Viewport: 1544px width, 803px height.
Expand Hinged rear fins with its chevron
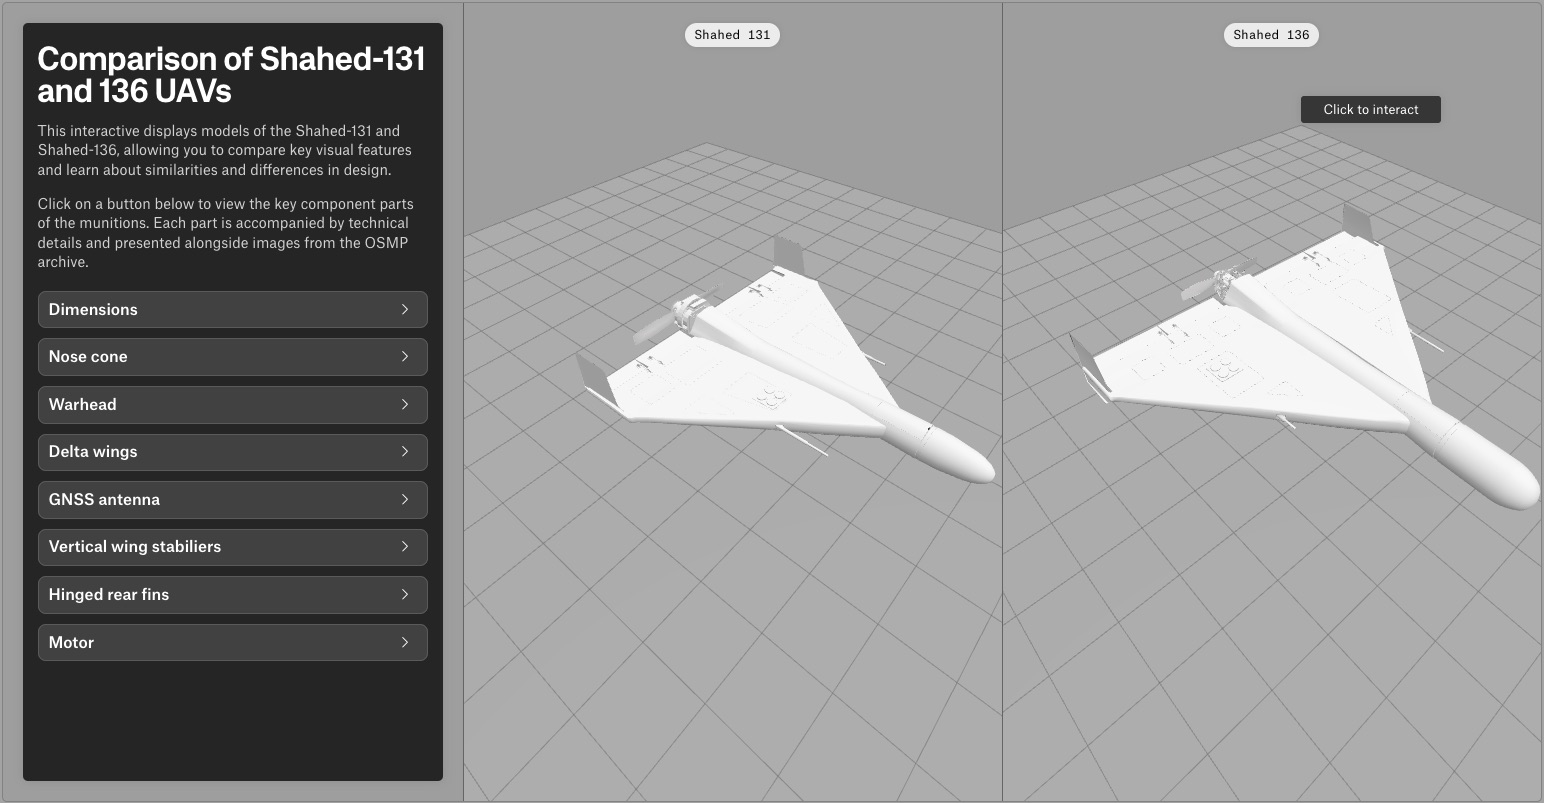[405, 595]
